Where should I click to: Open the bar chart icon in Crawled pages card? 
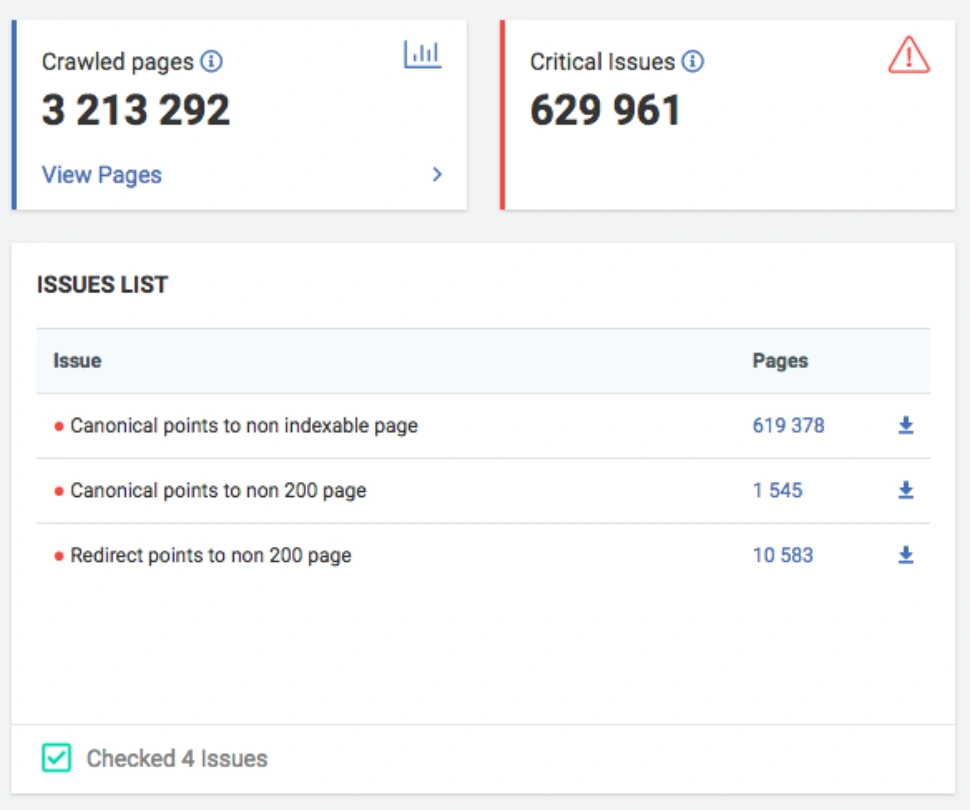422,55
